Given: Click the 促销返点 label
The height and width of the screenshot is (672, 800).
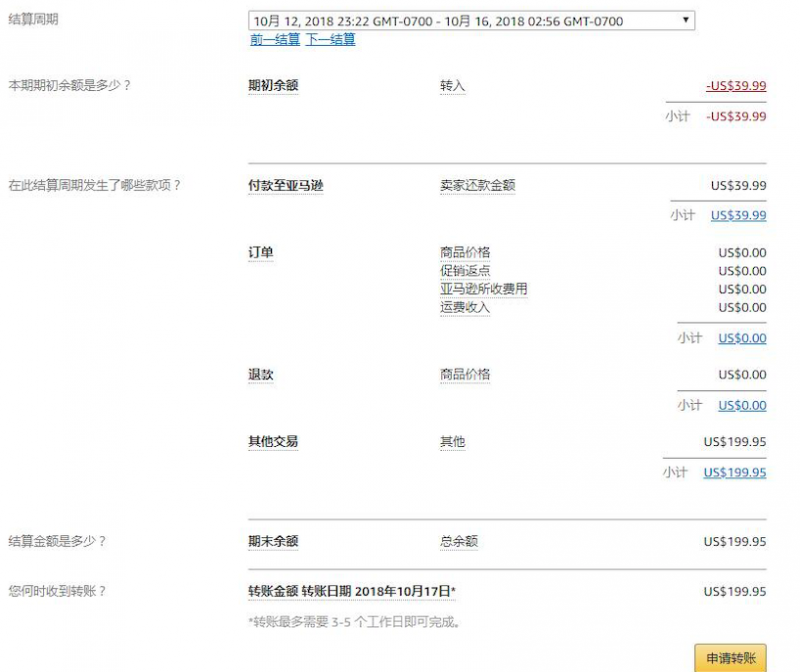Looking at the screenshot, I should [465, 270].
